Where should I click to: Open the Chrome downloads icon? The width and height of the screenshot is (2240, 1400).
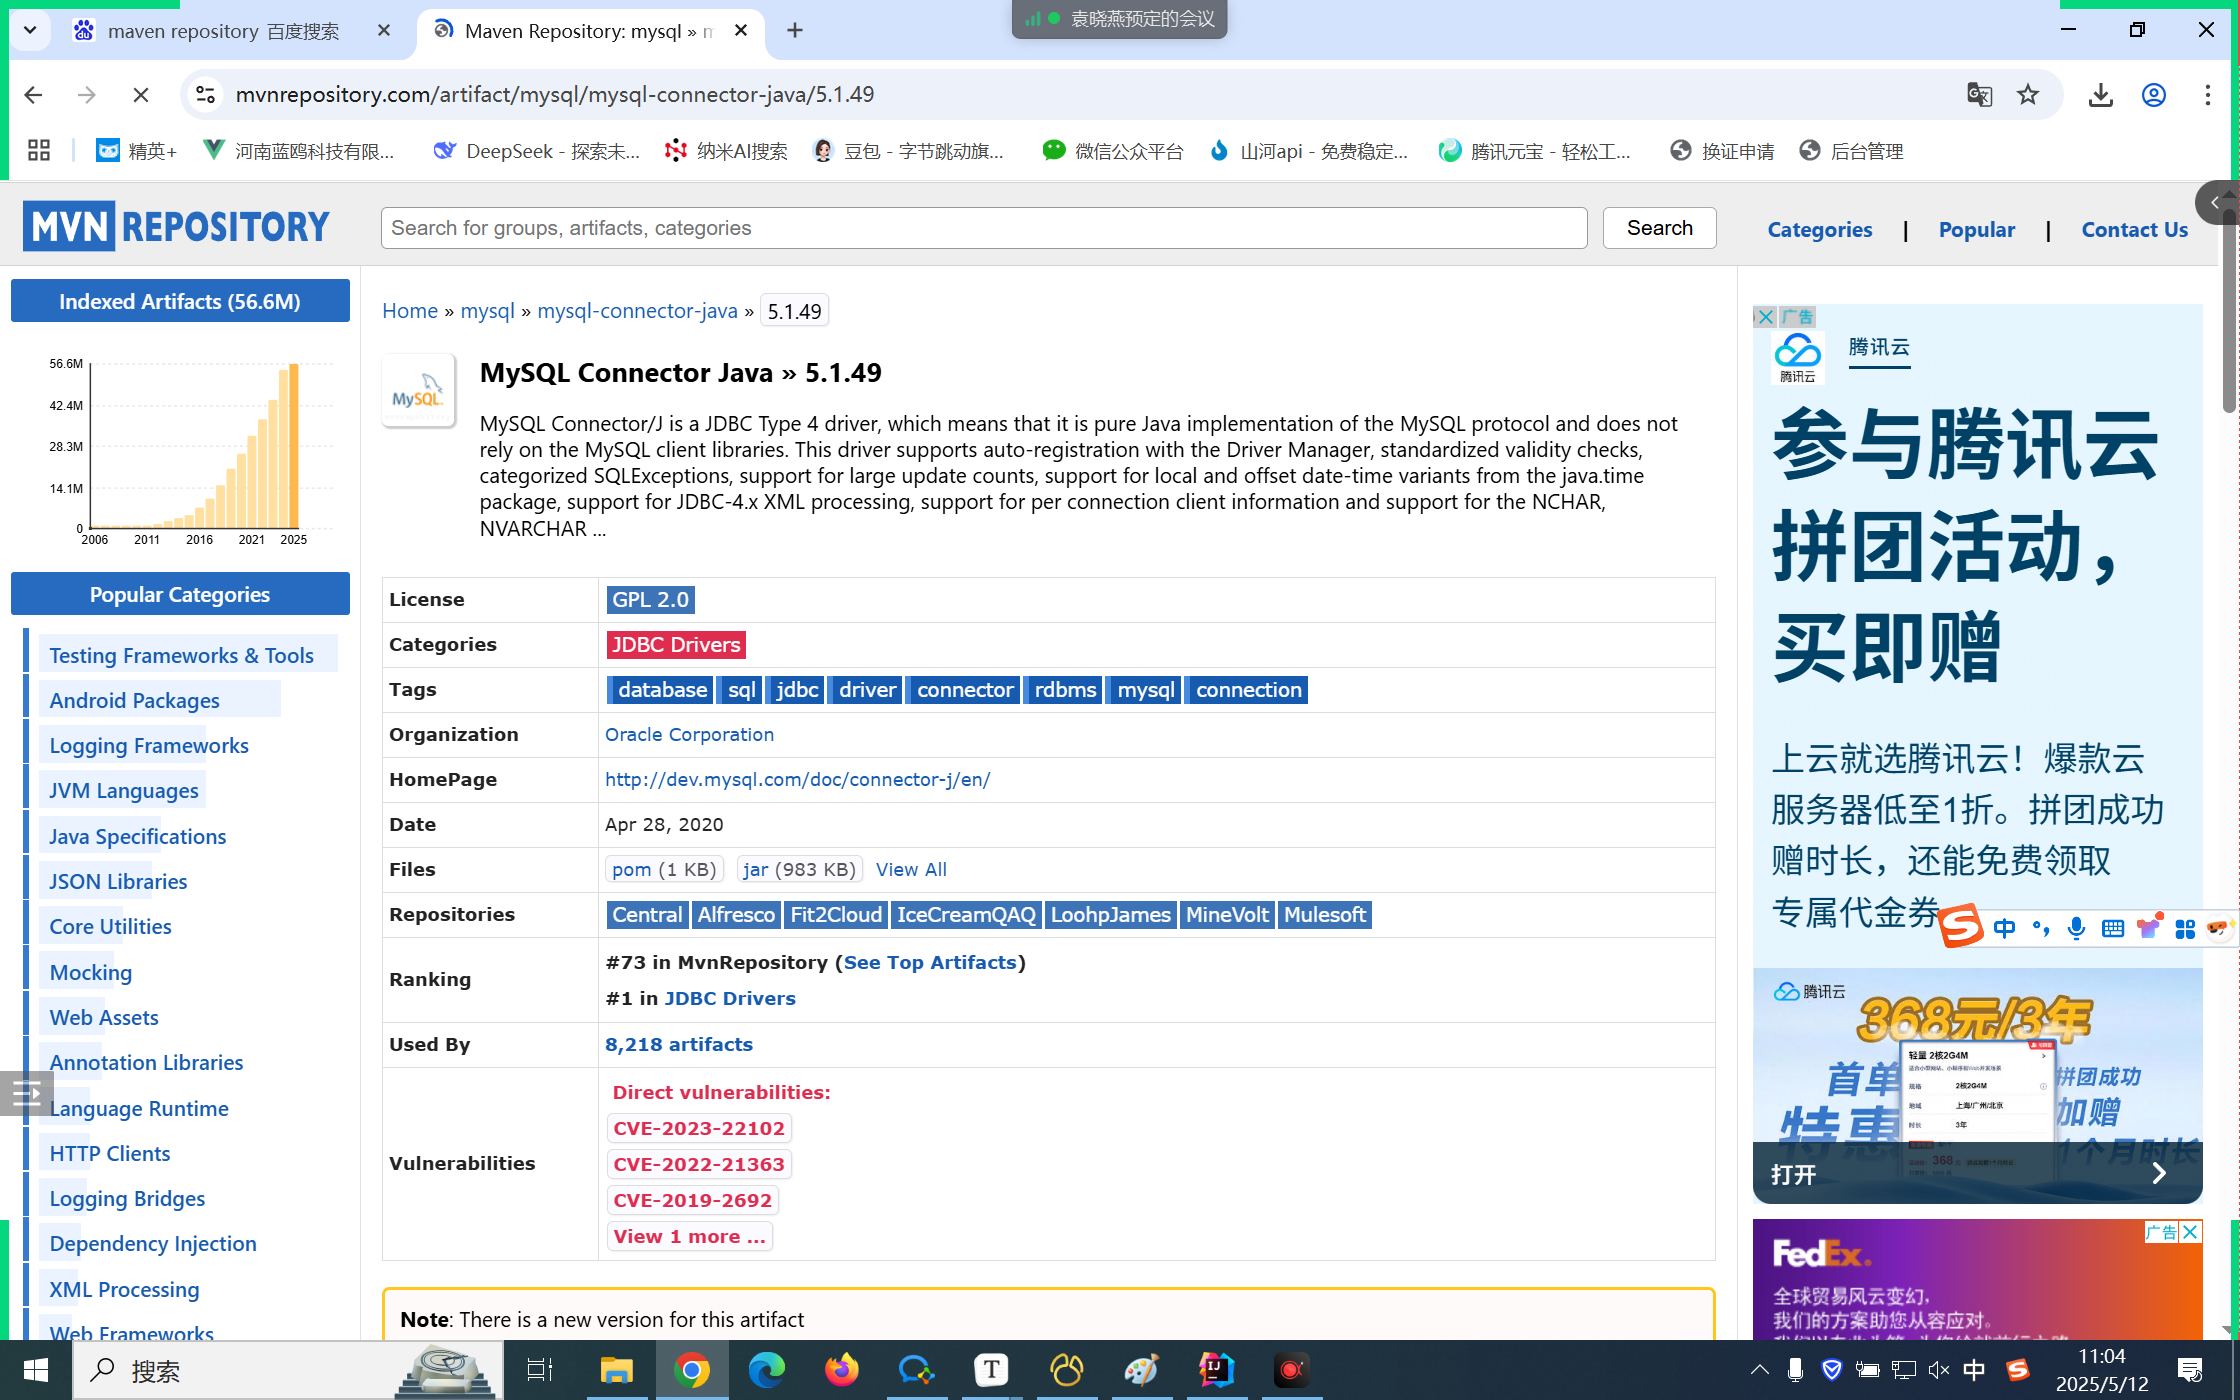pos(2100,95)
